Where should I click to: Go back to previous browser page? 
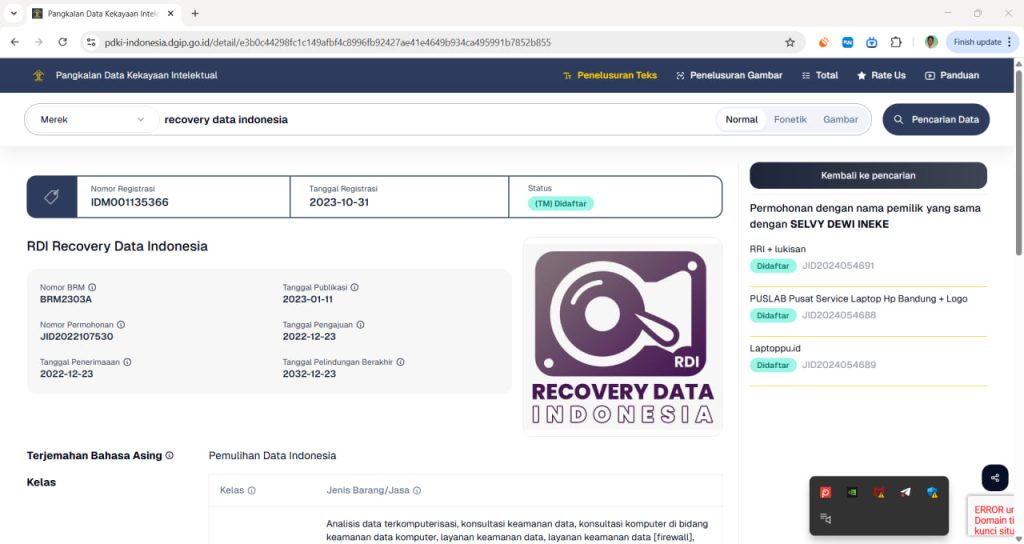pyautogui.click(x=15, y=42)
